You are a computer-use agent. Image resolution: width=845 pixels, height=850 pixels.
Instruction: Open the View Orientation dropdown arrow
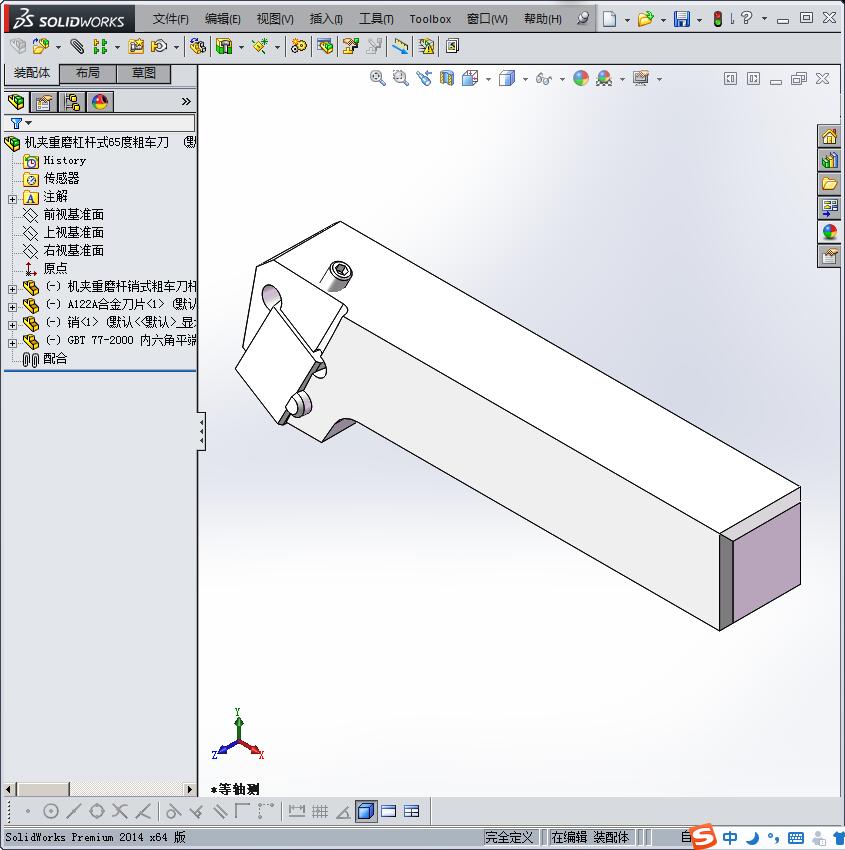click(488, 80)
